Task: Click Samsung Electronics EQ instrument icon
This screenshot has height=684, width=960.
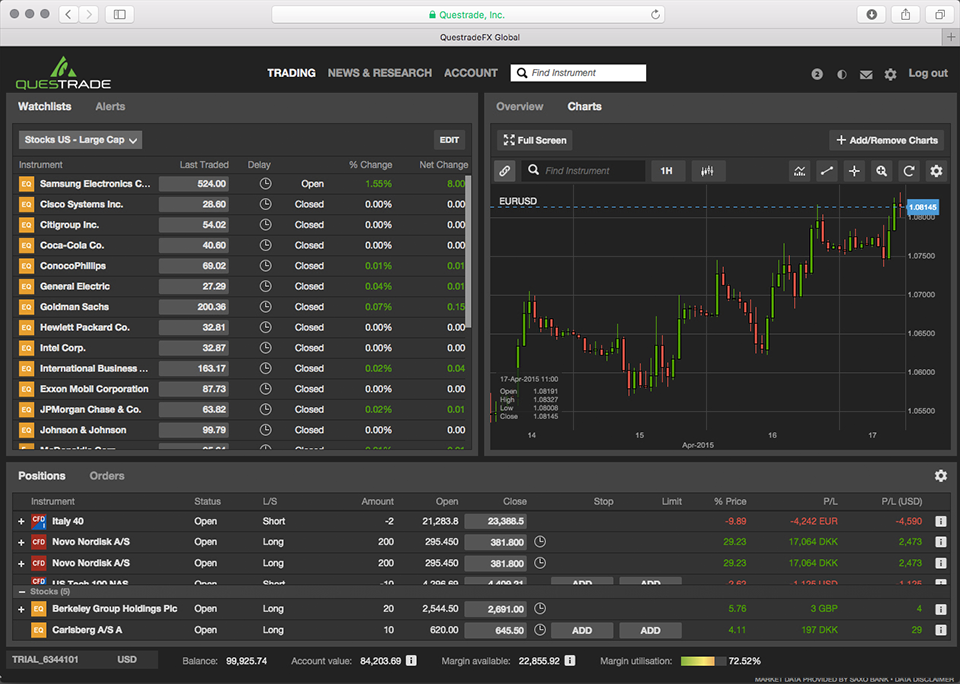Action: [26, 184]
